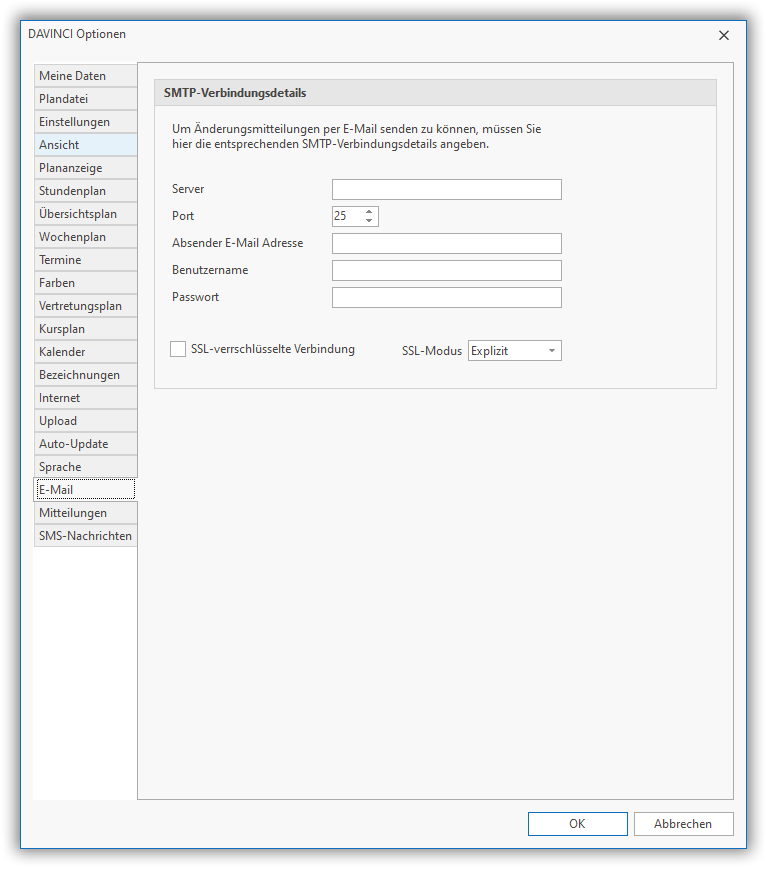Select the Sprache tab

(85, 467)
